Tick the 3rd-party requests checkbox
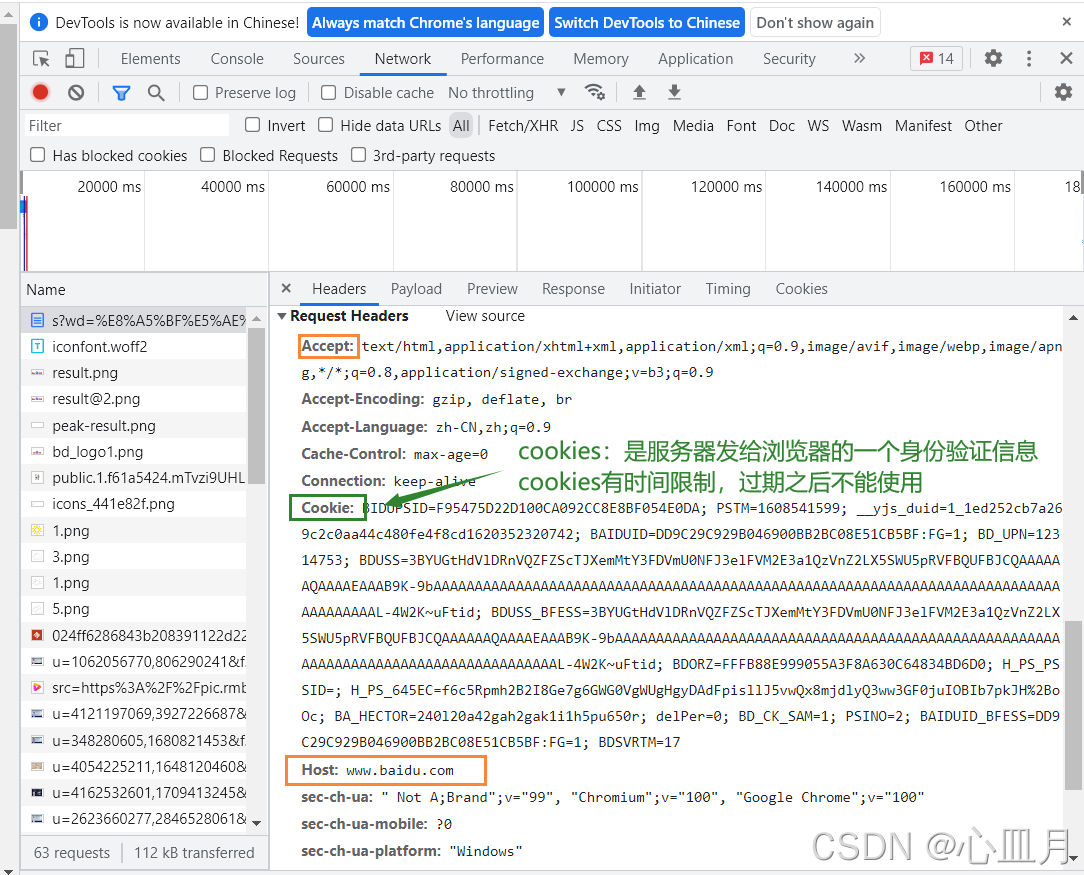Image resolution: width=1084 pixels, height=875 pixels. pyautogui.click(x=358, y=155)
